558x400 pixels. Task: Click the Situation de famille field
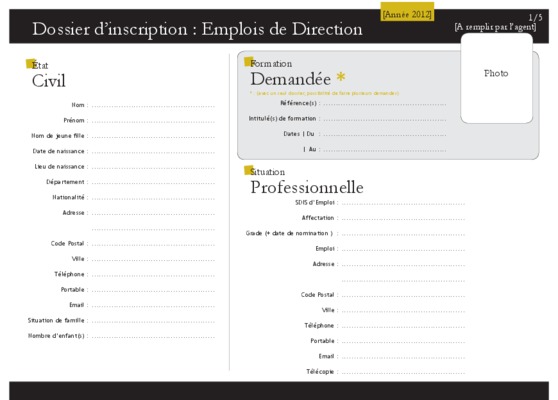[153, 322]
